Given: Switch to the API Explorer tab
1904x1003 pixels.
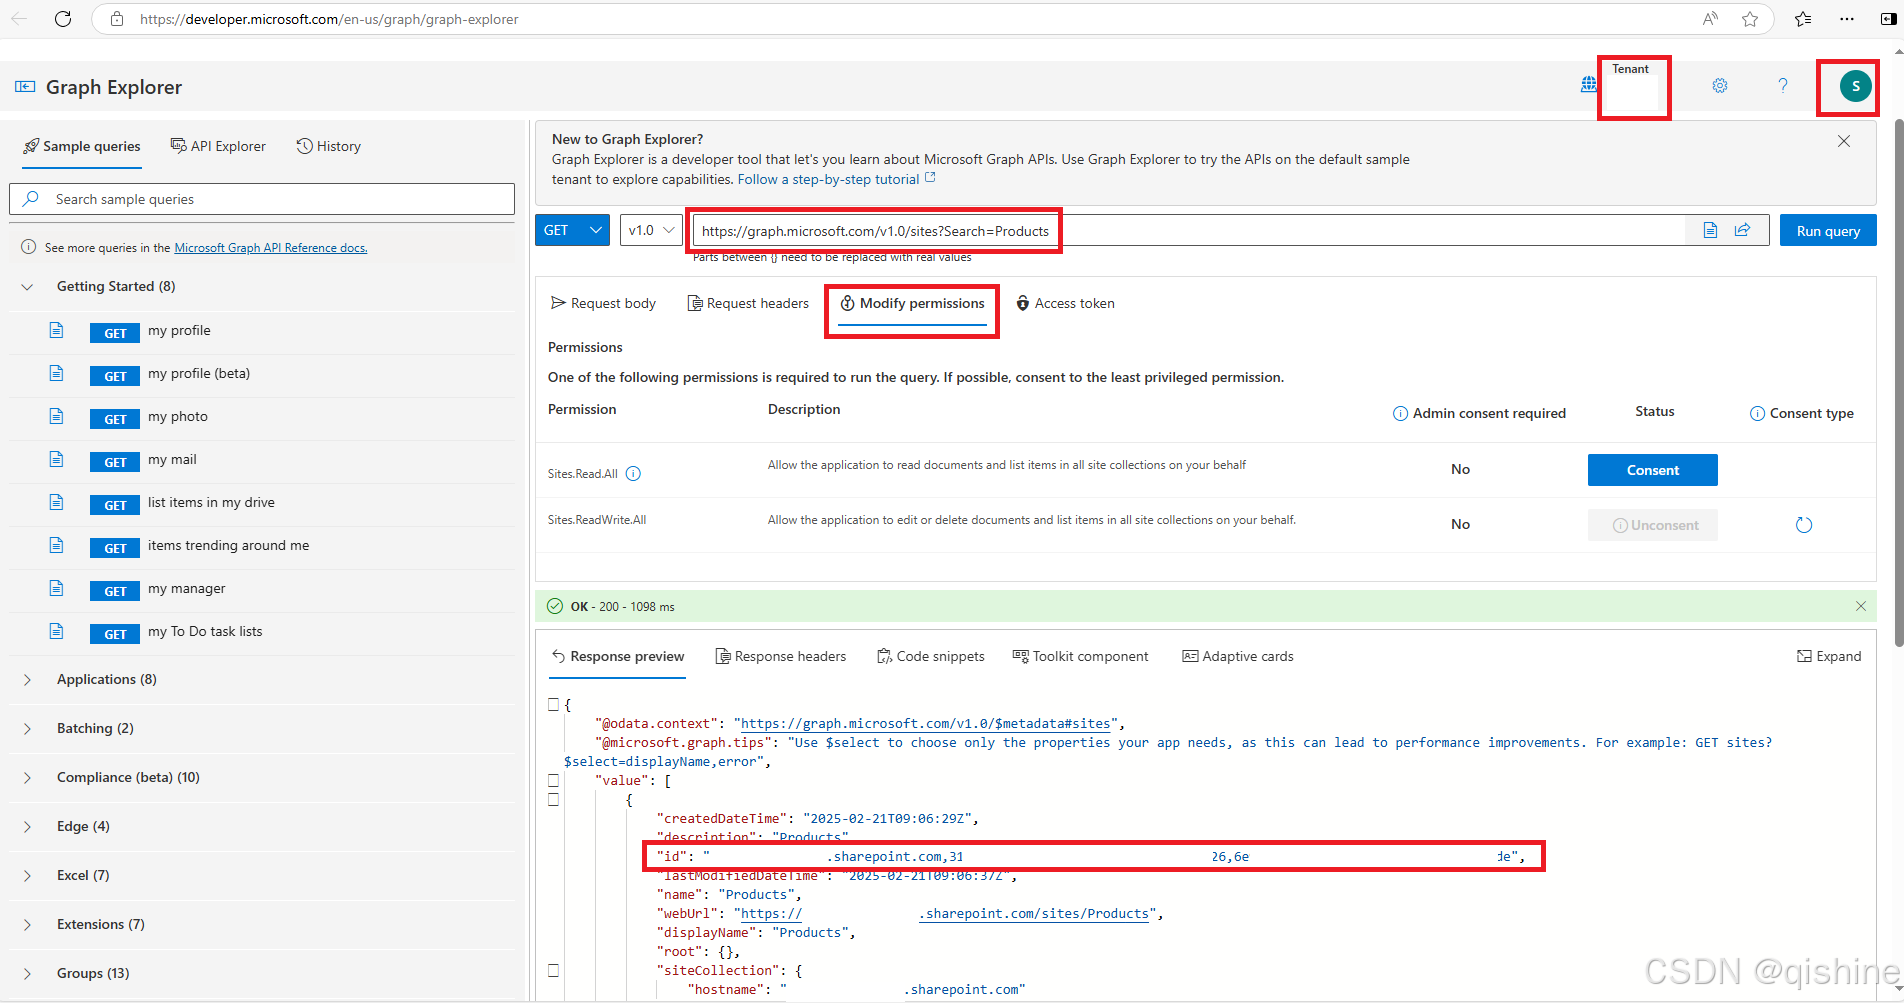Looking at the screenshot, I should point(218,146).
